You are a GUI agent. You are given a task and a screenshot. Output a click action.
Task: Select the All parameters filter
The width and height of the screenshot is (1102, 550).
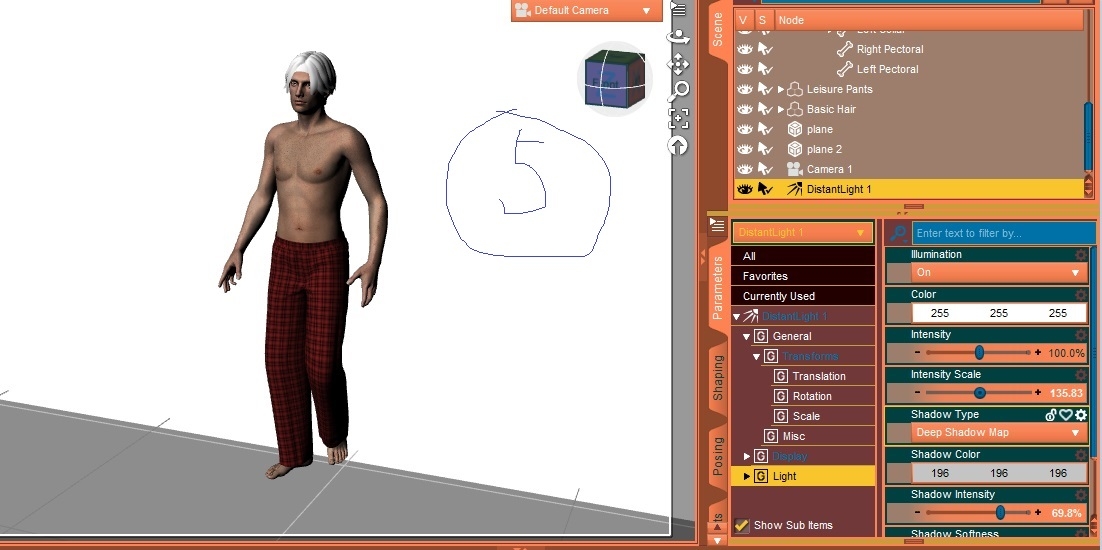point(803,256)
